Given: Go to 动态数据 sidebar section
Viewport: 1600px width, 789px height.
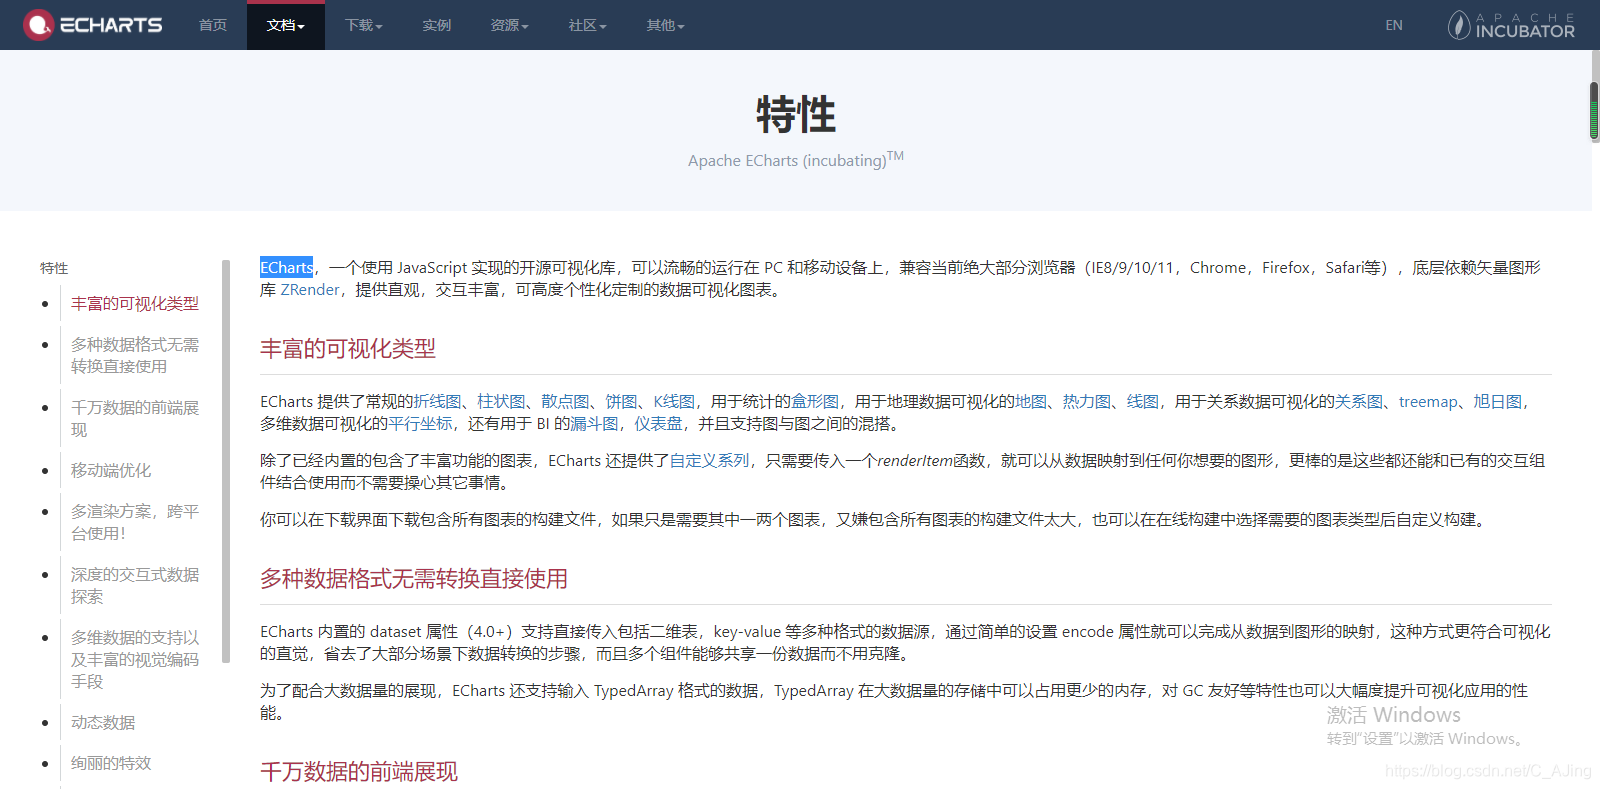Looking at the screenshot, I should 103,722.
